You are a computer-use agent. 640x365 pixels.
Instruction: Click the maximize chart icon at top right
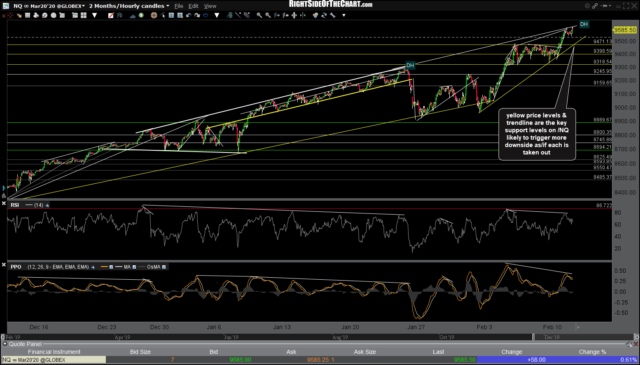coord(627,6)
